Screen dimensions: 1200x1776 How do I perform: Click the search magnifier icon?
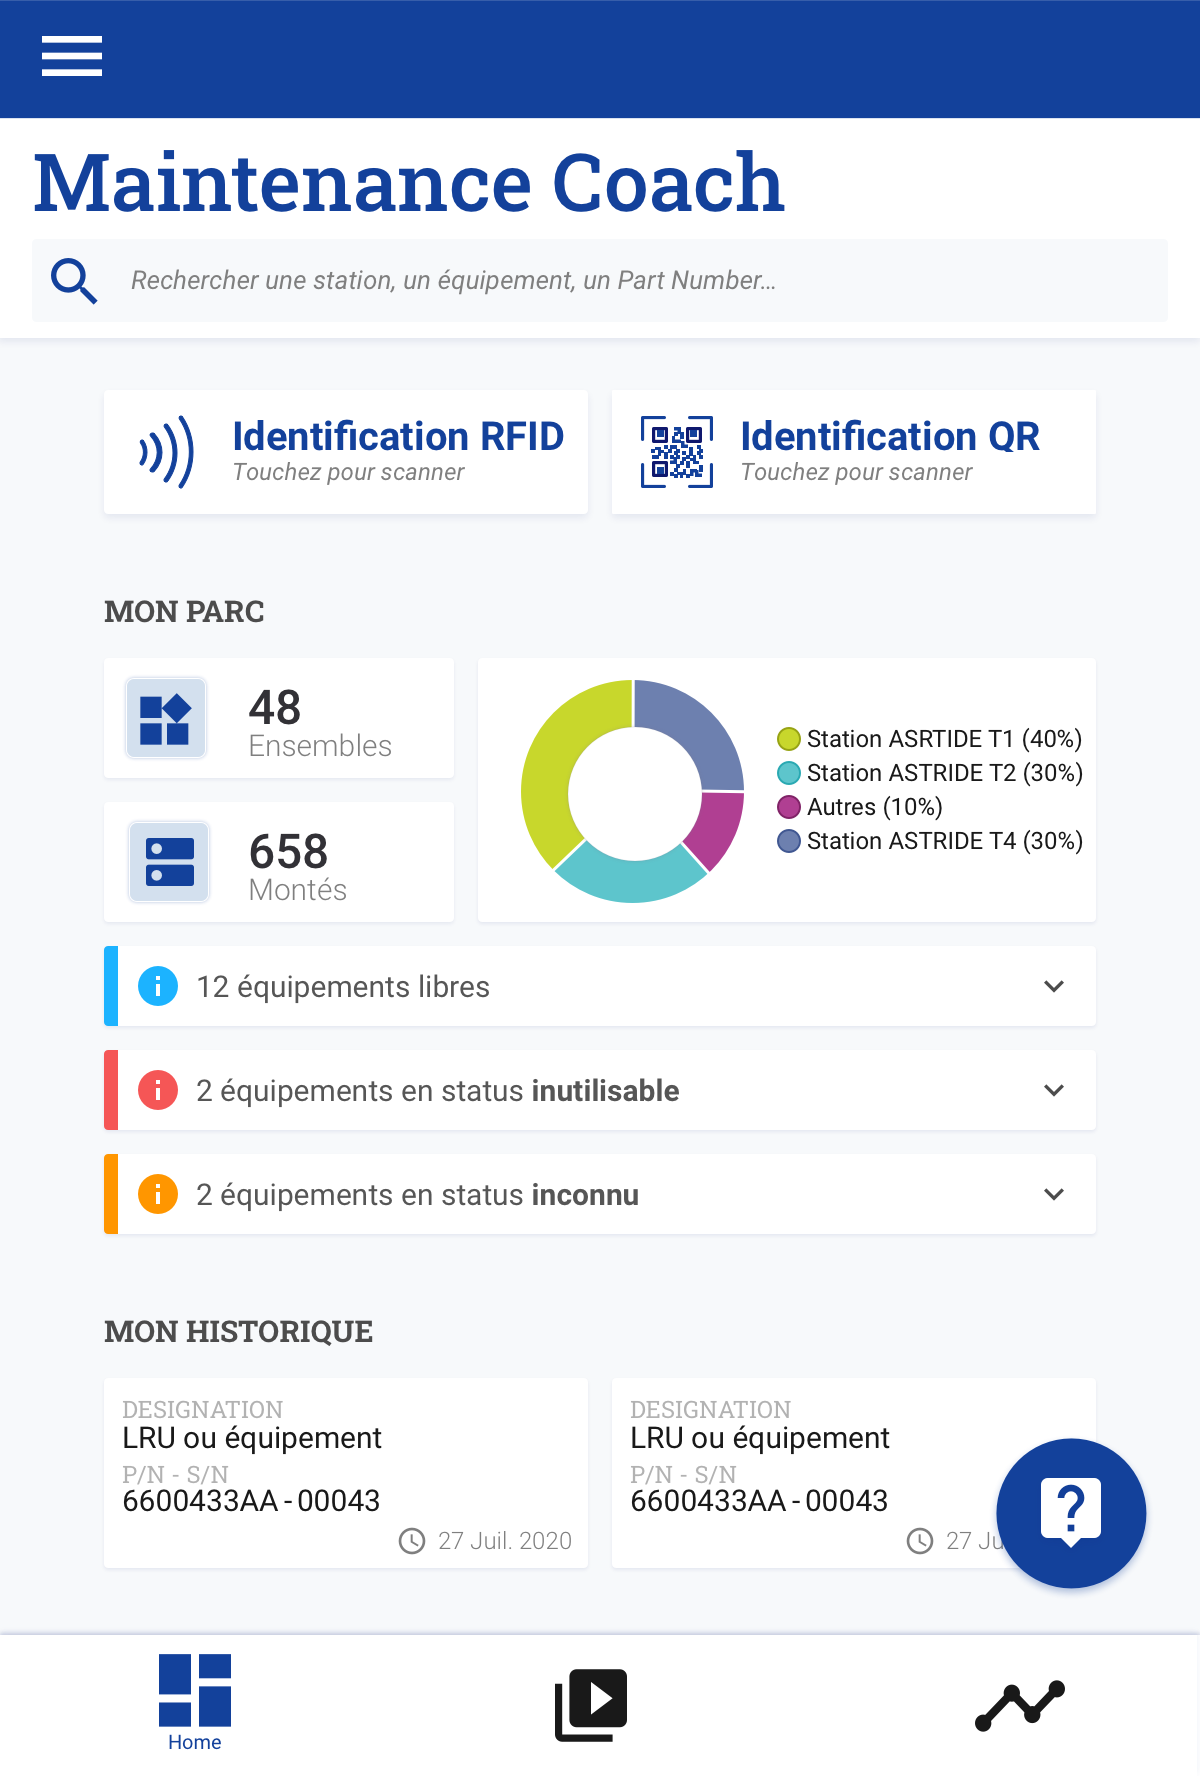coord(74,281)
